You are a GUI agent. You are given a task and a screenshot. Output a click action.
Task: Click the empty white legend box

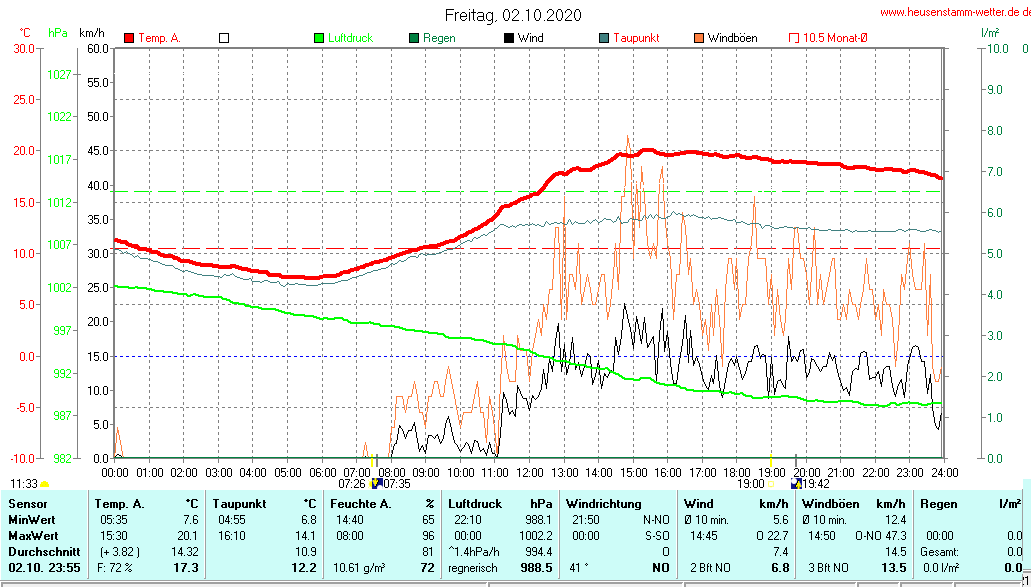tap(224, 38)
